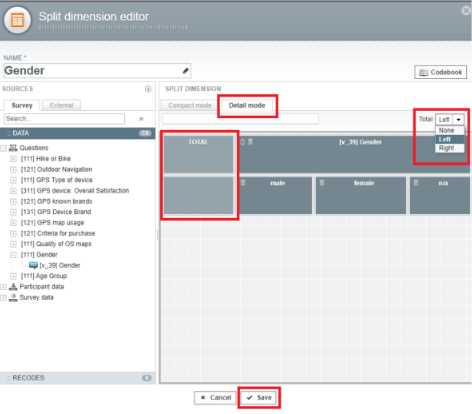Viewport: 472px width, 414px height.
Task: Select Quality of OS maps tree item
Action: coord(56,244)
